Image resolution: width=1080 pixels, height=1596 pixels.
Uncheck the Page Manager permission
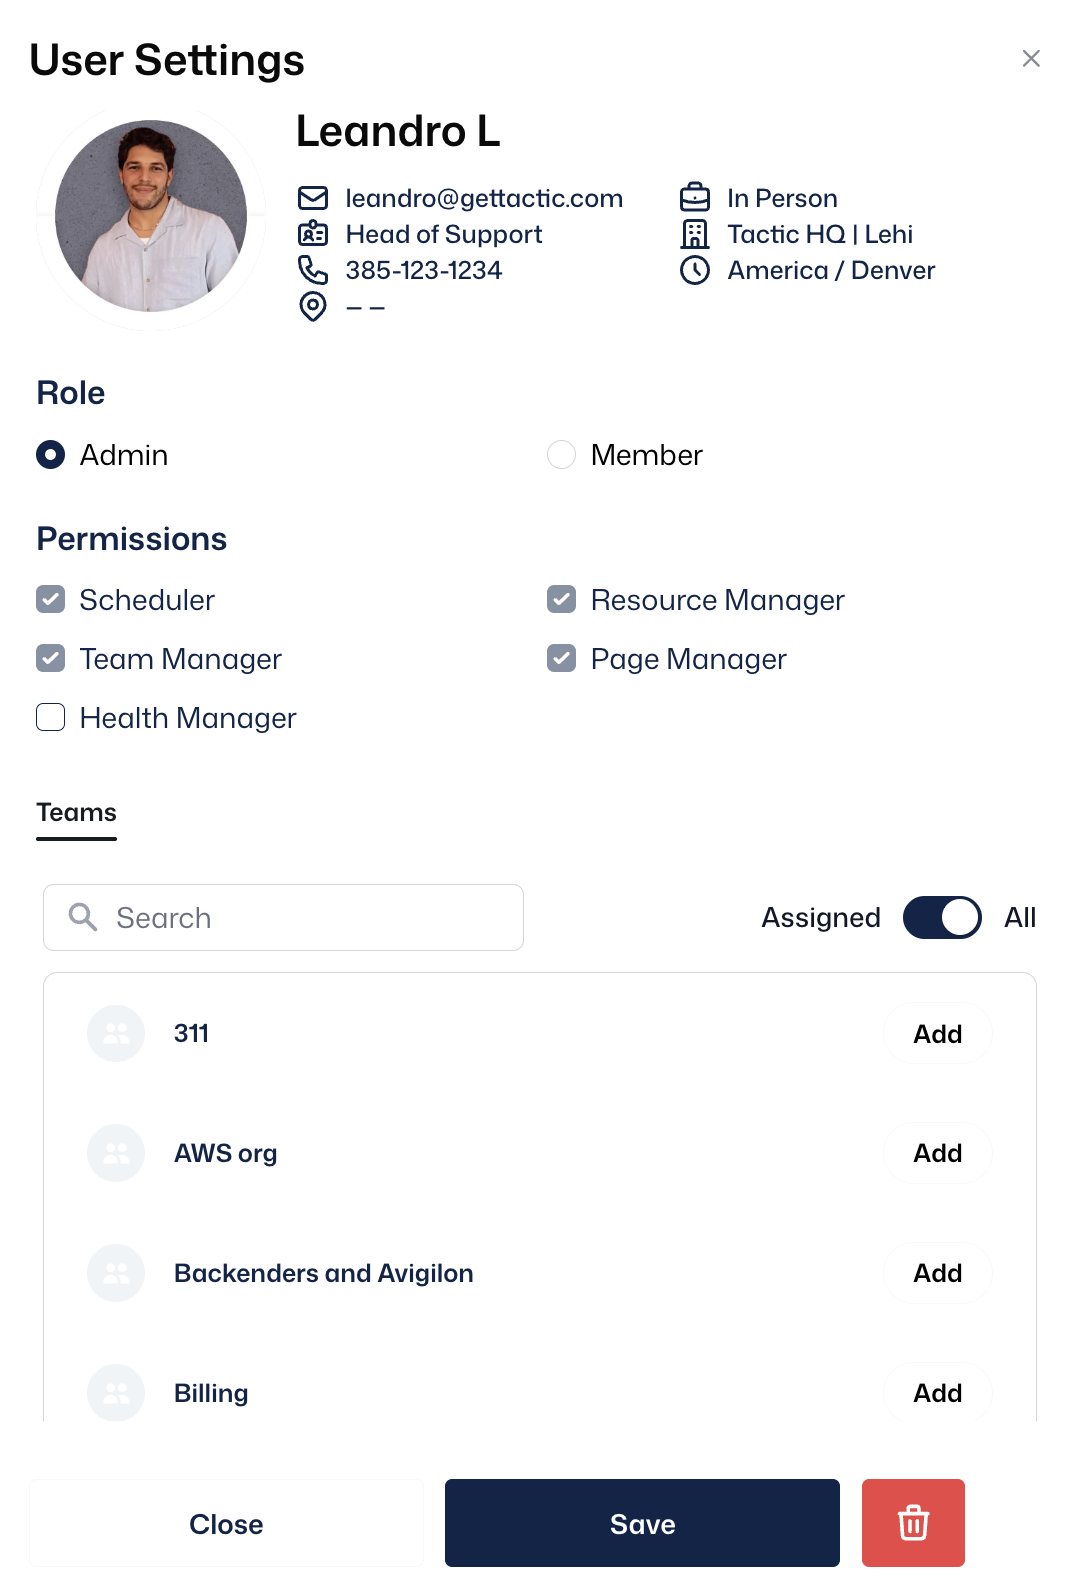point(562,659)
